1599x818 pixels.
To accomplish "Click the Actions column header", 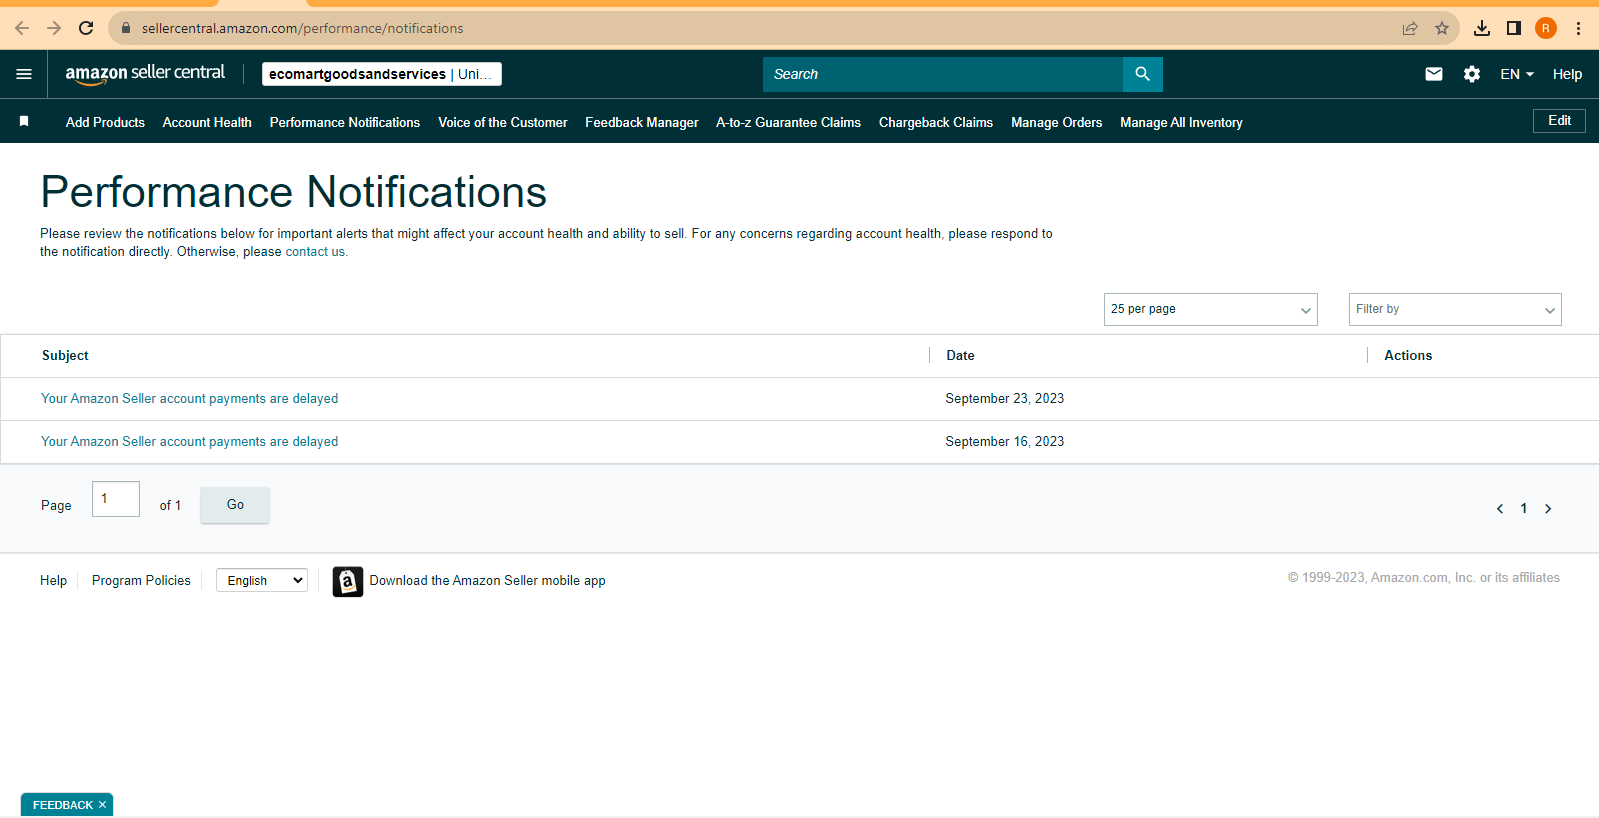I will pyautogui.click(x=1408, y=355).
